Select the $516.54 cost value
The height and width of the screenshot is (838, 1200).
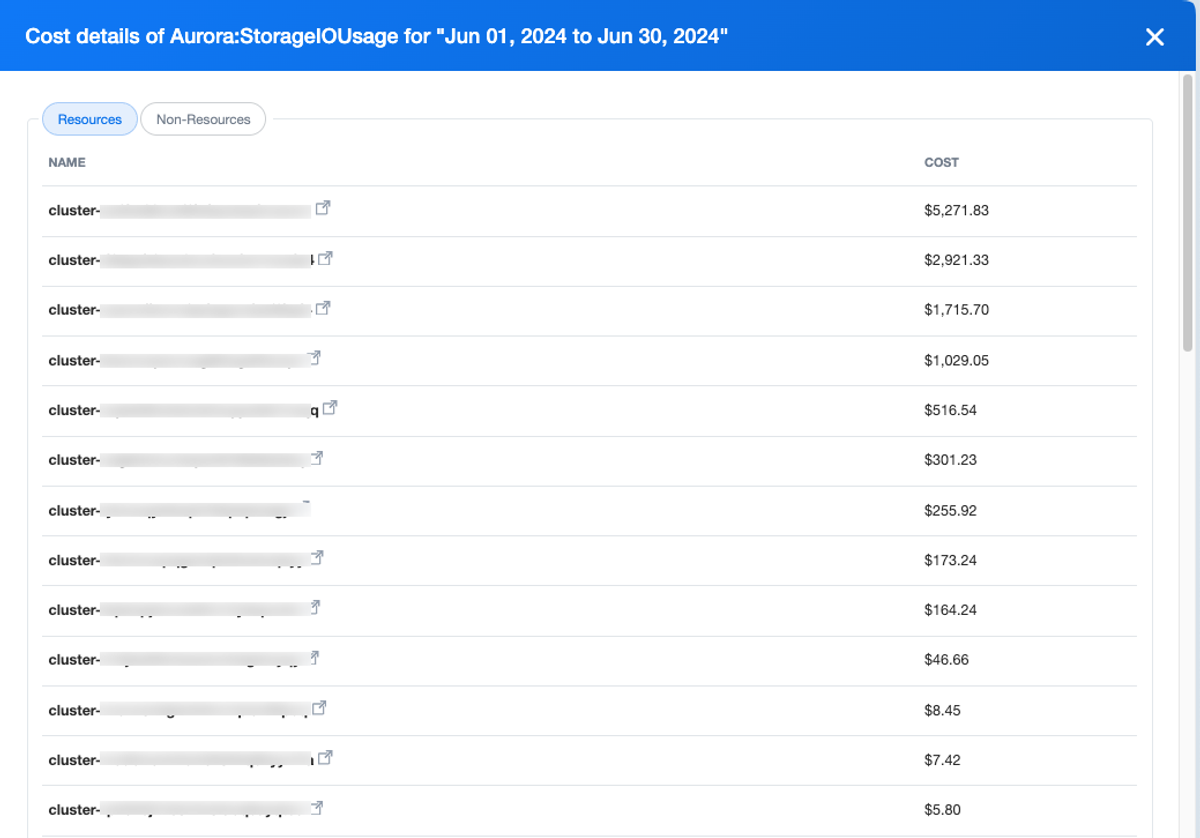tap(950, 410)
